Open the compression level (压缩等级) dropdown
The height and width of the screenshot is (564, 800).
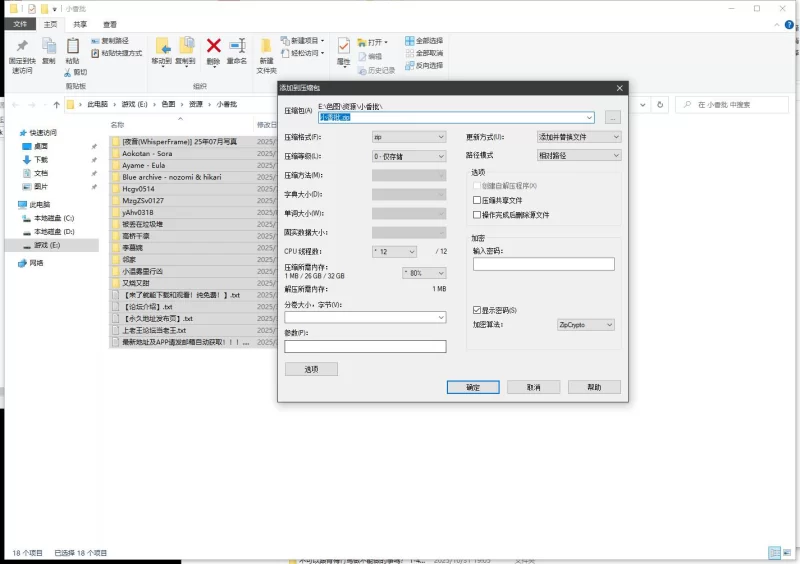(x=408, y=156)
